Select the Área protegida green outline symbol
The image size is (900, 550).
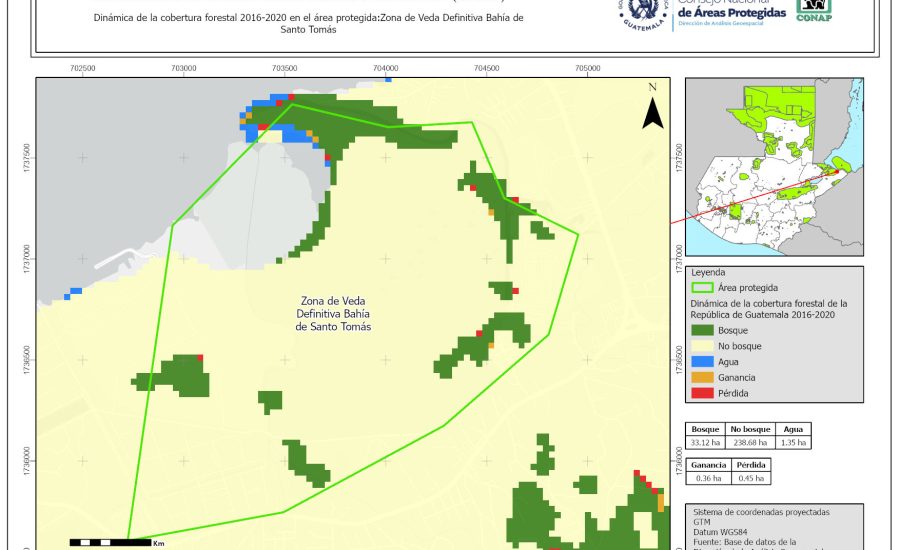pos(702,287)
